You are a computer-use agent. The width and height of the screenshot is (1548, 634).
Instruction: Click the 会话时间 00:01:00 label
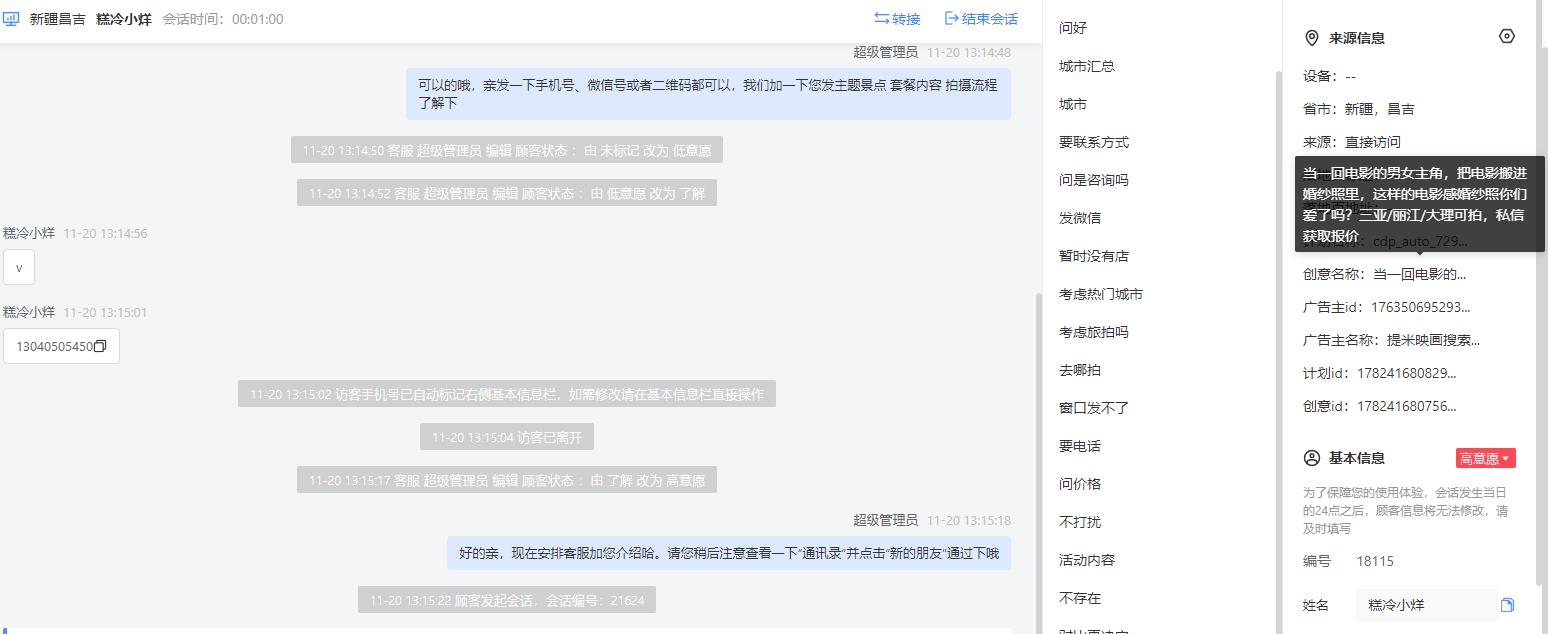coord(222,19)
